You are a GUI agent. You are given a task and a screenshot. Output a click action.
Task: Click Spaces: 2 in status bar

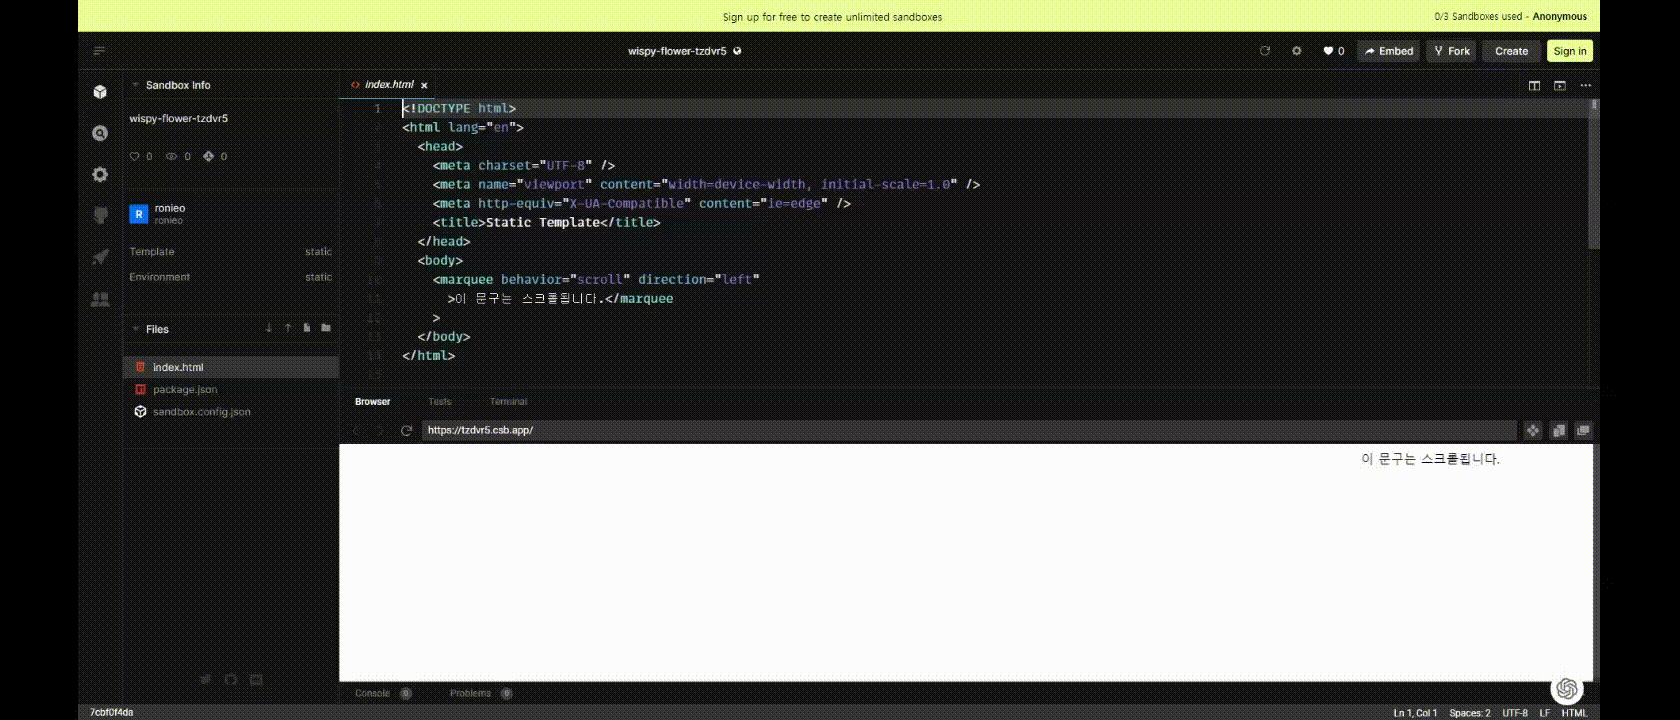click(1469, 713)
